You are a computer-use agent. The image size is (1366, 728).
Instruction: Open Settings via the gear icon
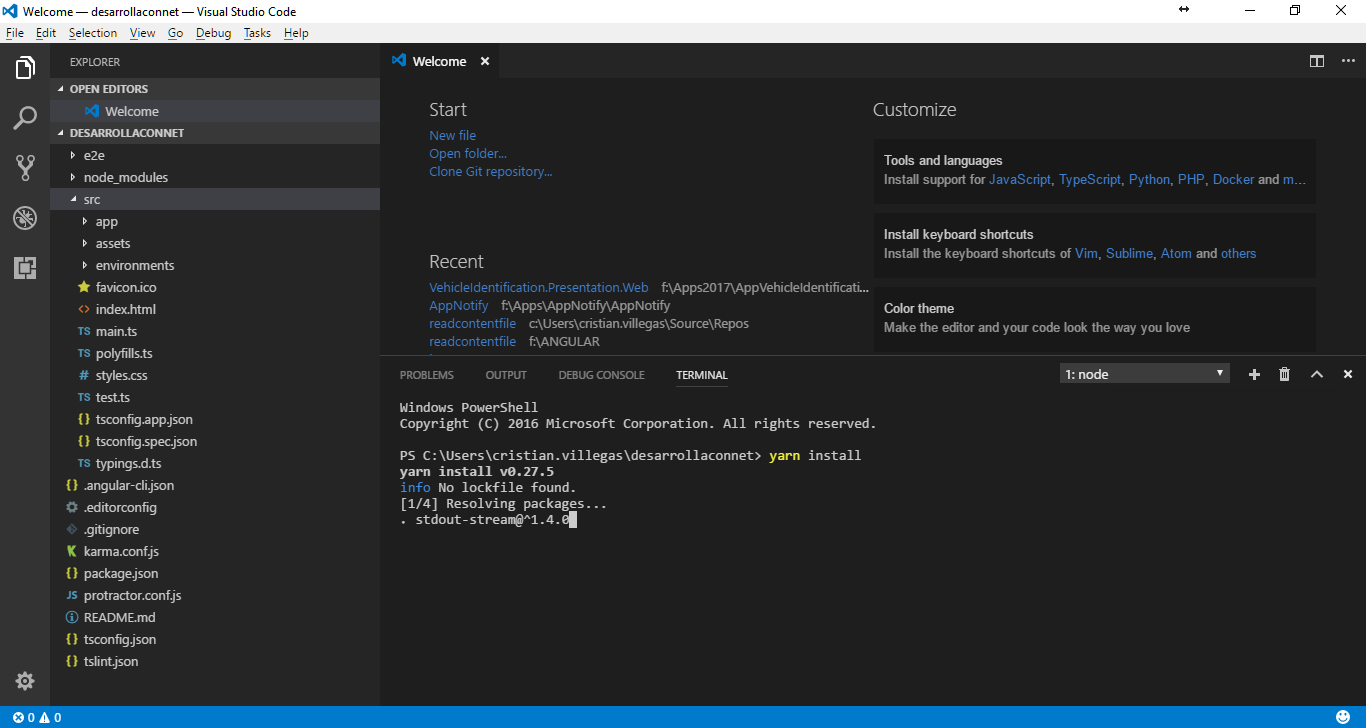click(24, 680)
